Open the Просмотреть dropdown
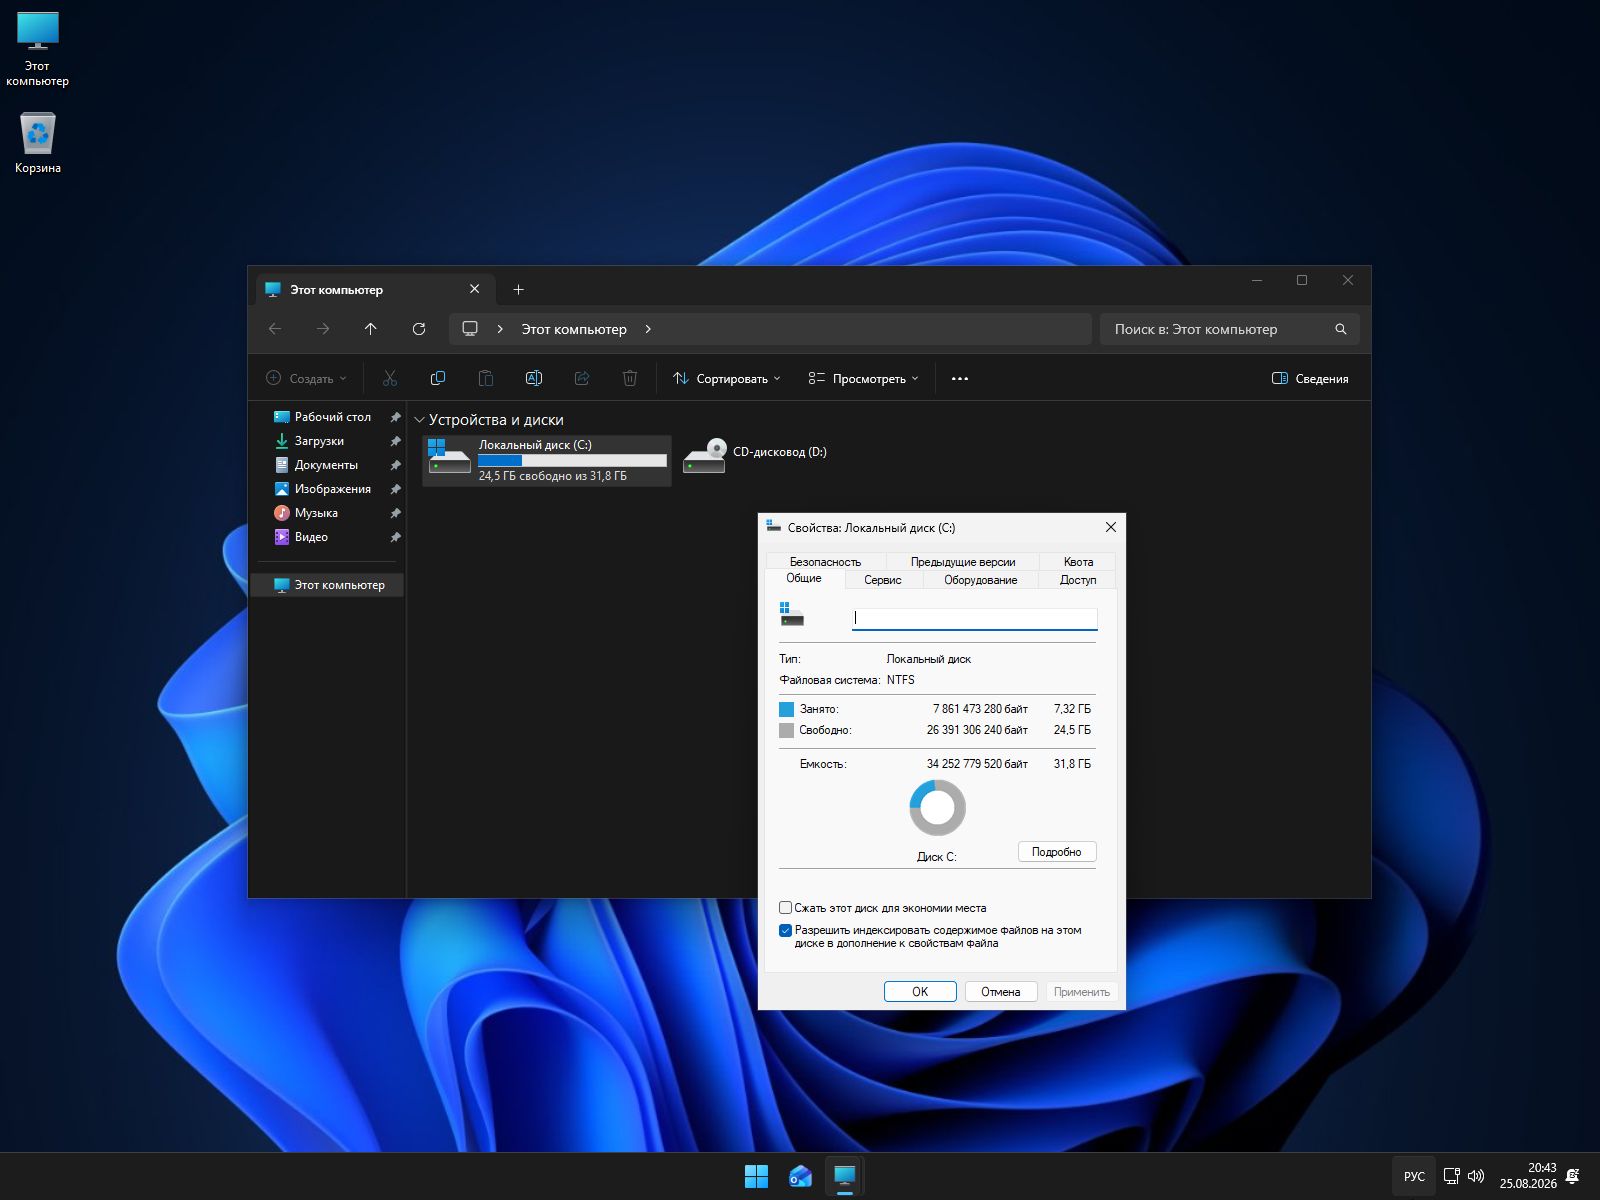The height and width of the screenshot is (1200, 1600). 863,379
